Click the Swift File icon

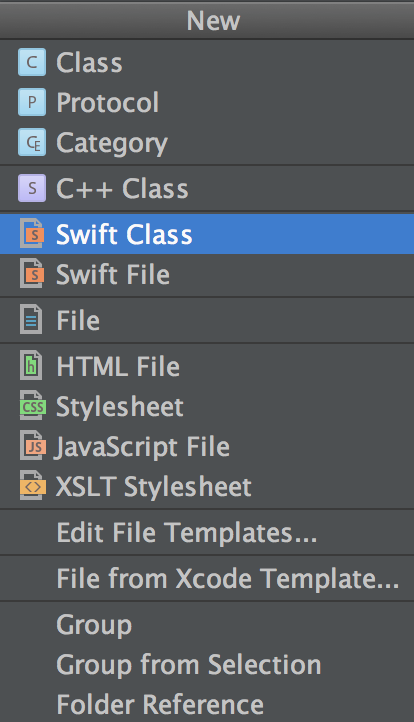click(32, 274)
